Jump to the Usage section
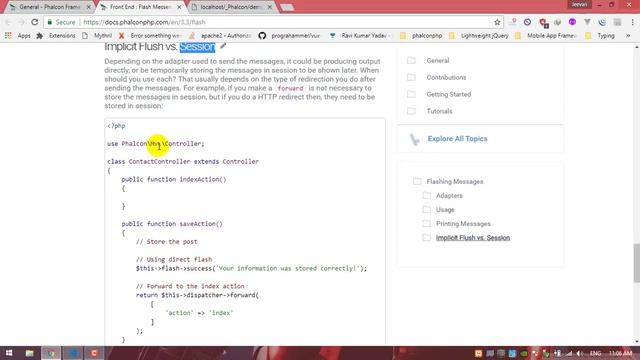The image size is (640, 360). tap(445, 210)
